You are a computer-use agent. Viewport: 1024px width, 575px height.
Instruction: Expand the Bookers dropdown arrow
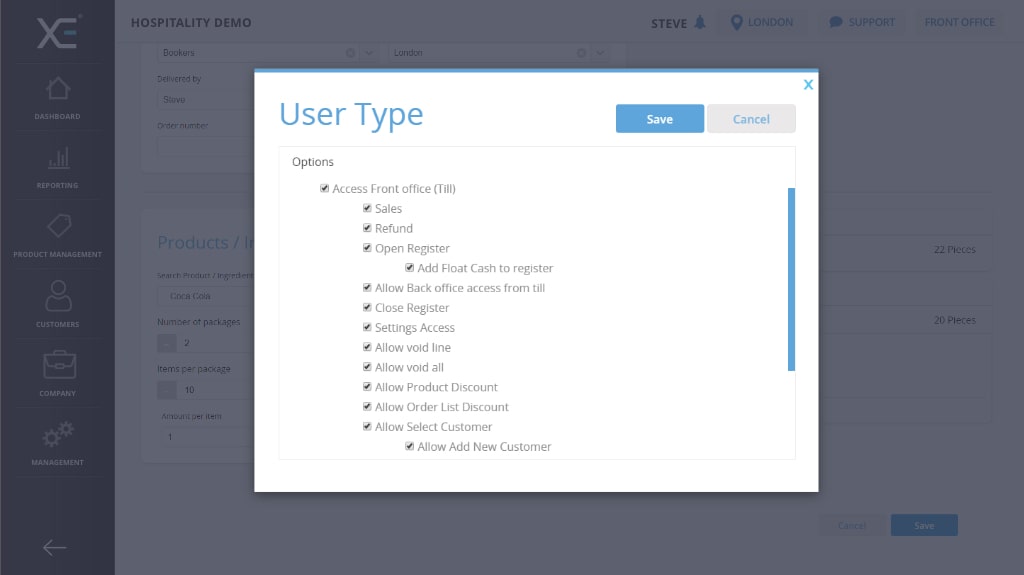click(x=368, y=52)
